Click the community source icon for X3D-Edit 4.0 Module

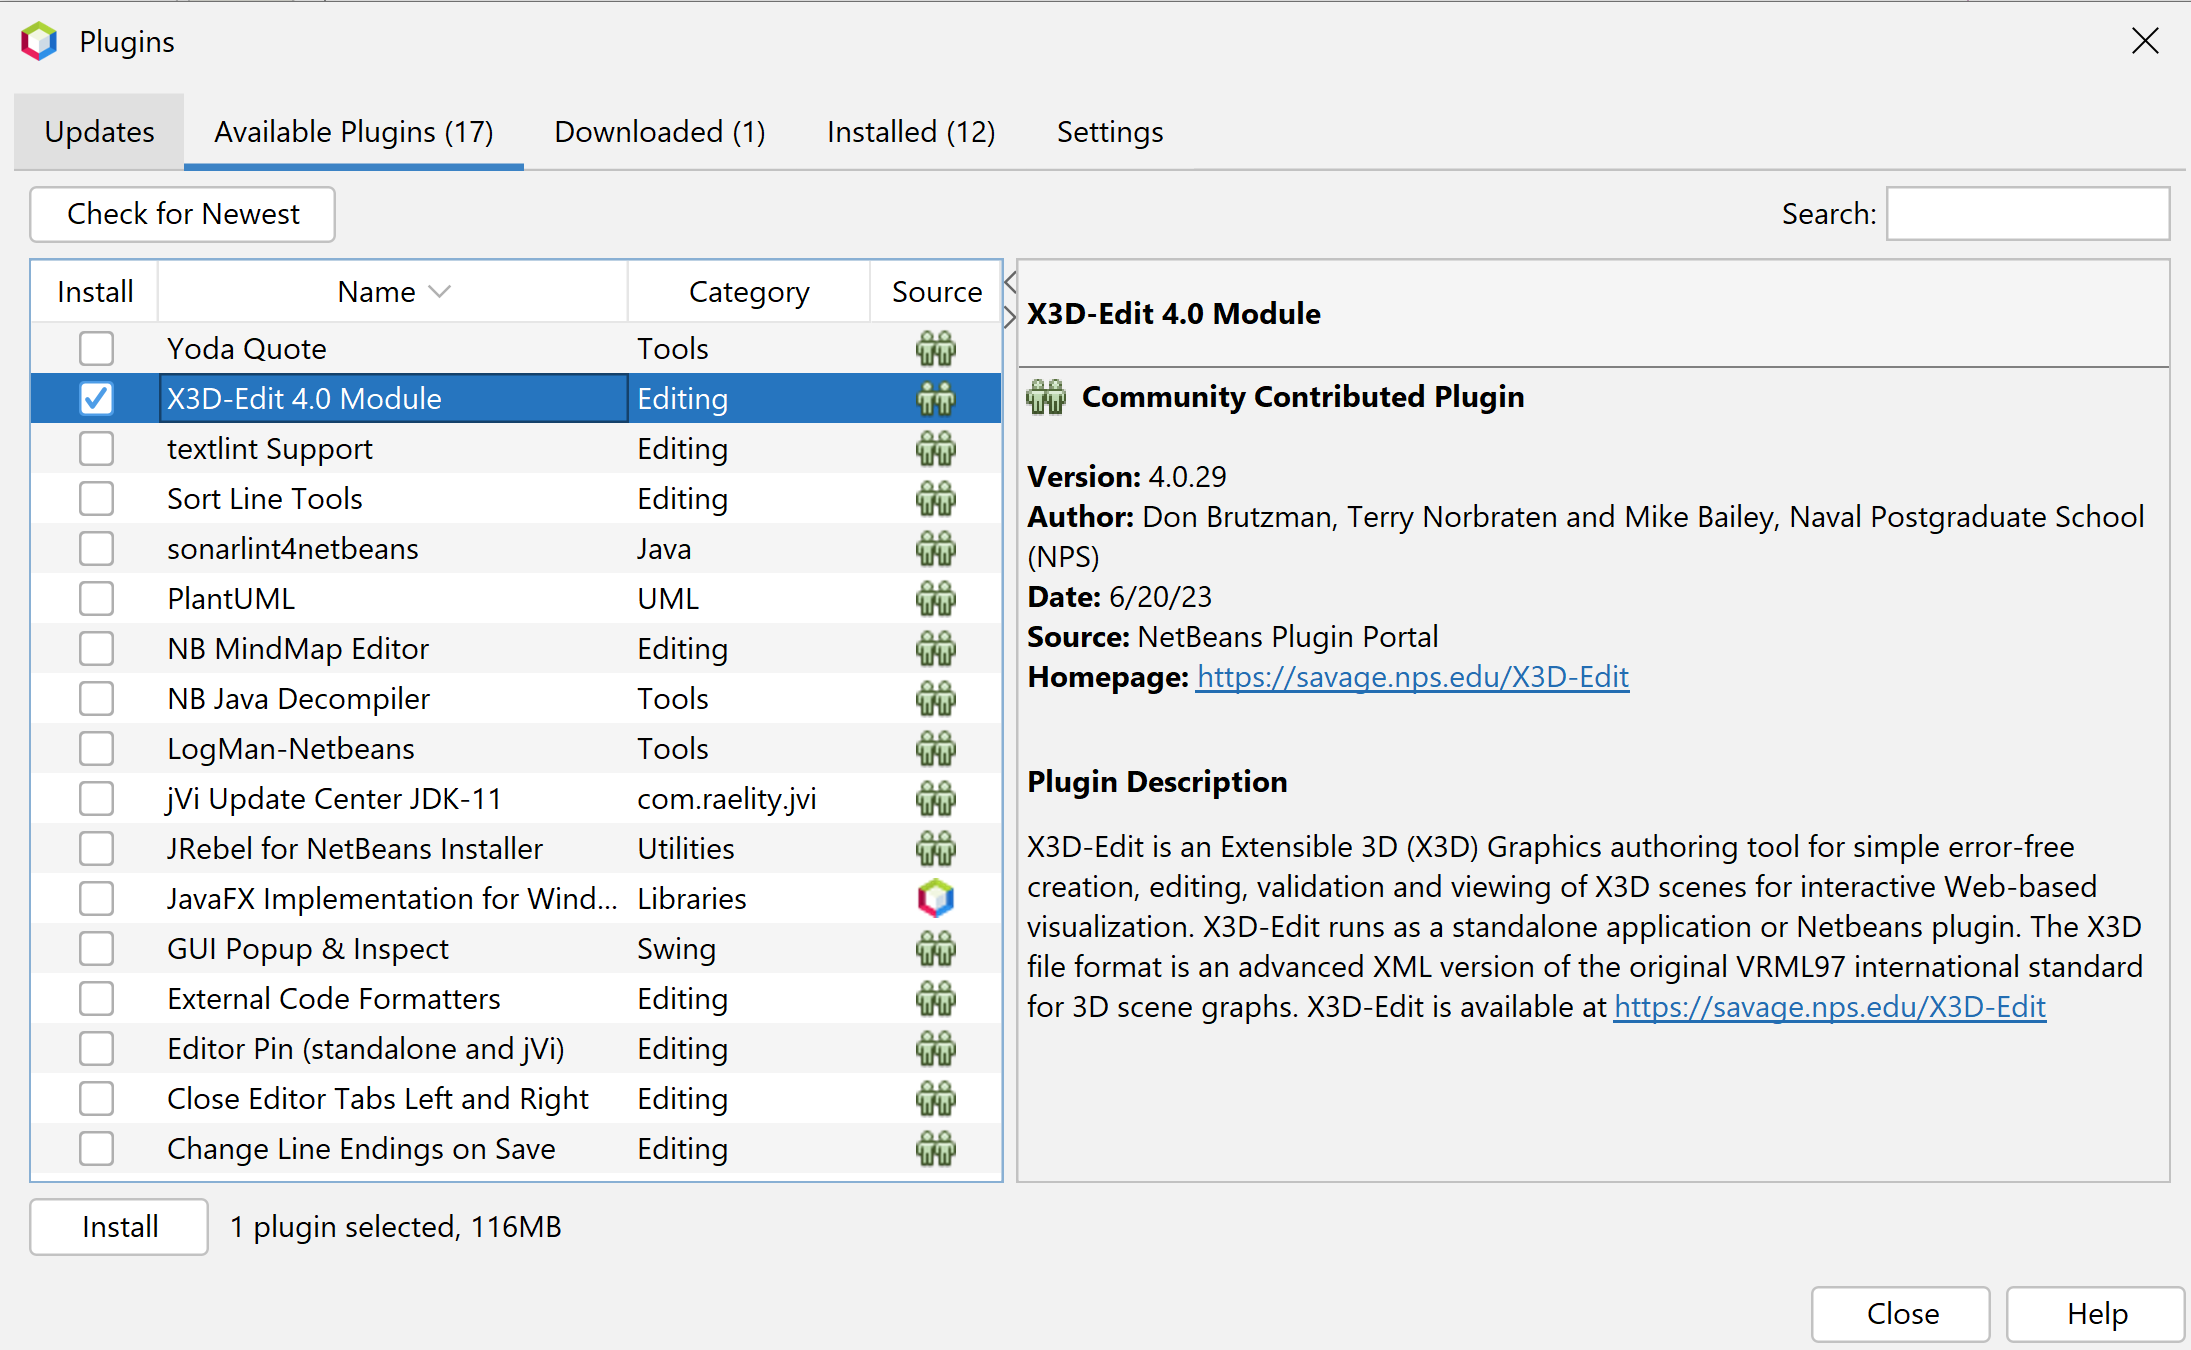tap(936, 398)
